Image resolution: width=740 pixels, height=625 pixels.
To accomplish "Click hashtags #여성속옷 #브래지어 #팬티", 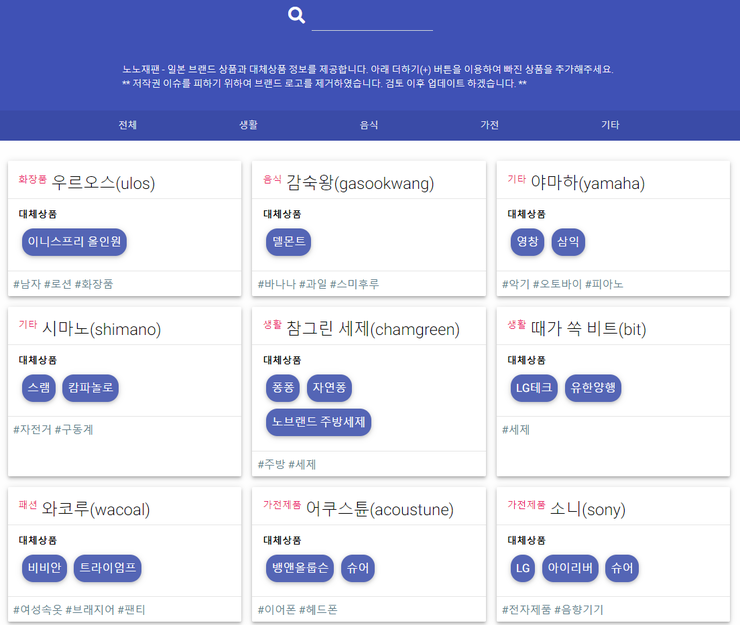I will pyautogui.click(x=79, y=609).
